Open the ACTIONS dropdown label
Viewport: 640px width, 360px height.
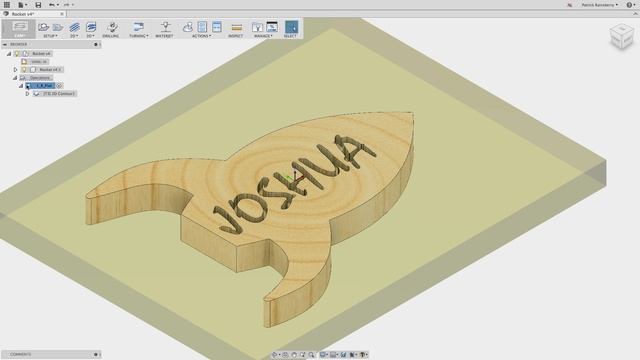[202, 36]
